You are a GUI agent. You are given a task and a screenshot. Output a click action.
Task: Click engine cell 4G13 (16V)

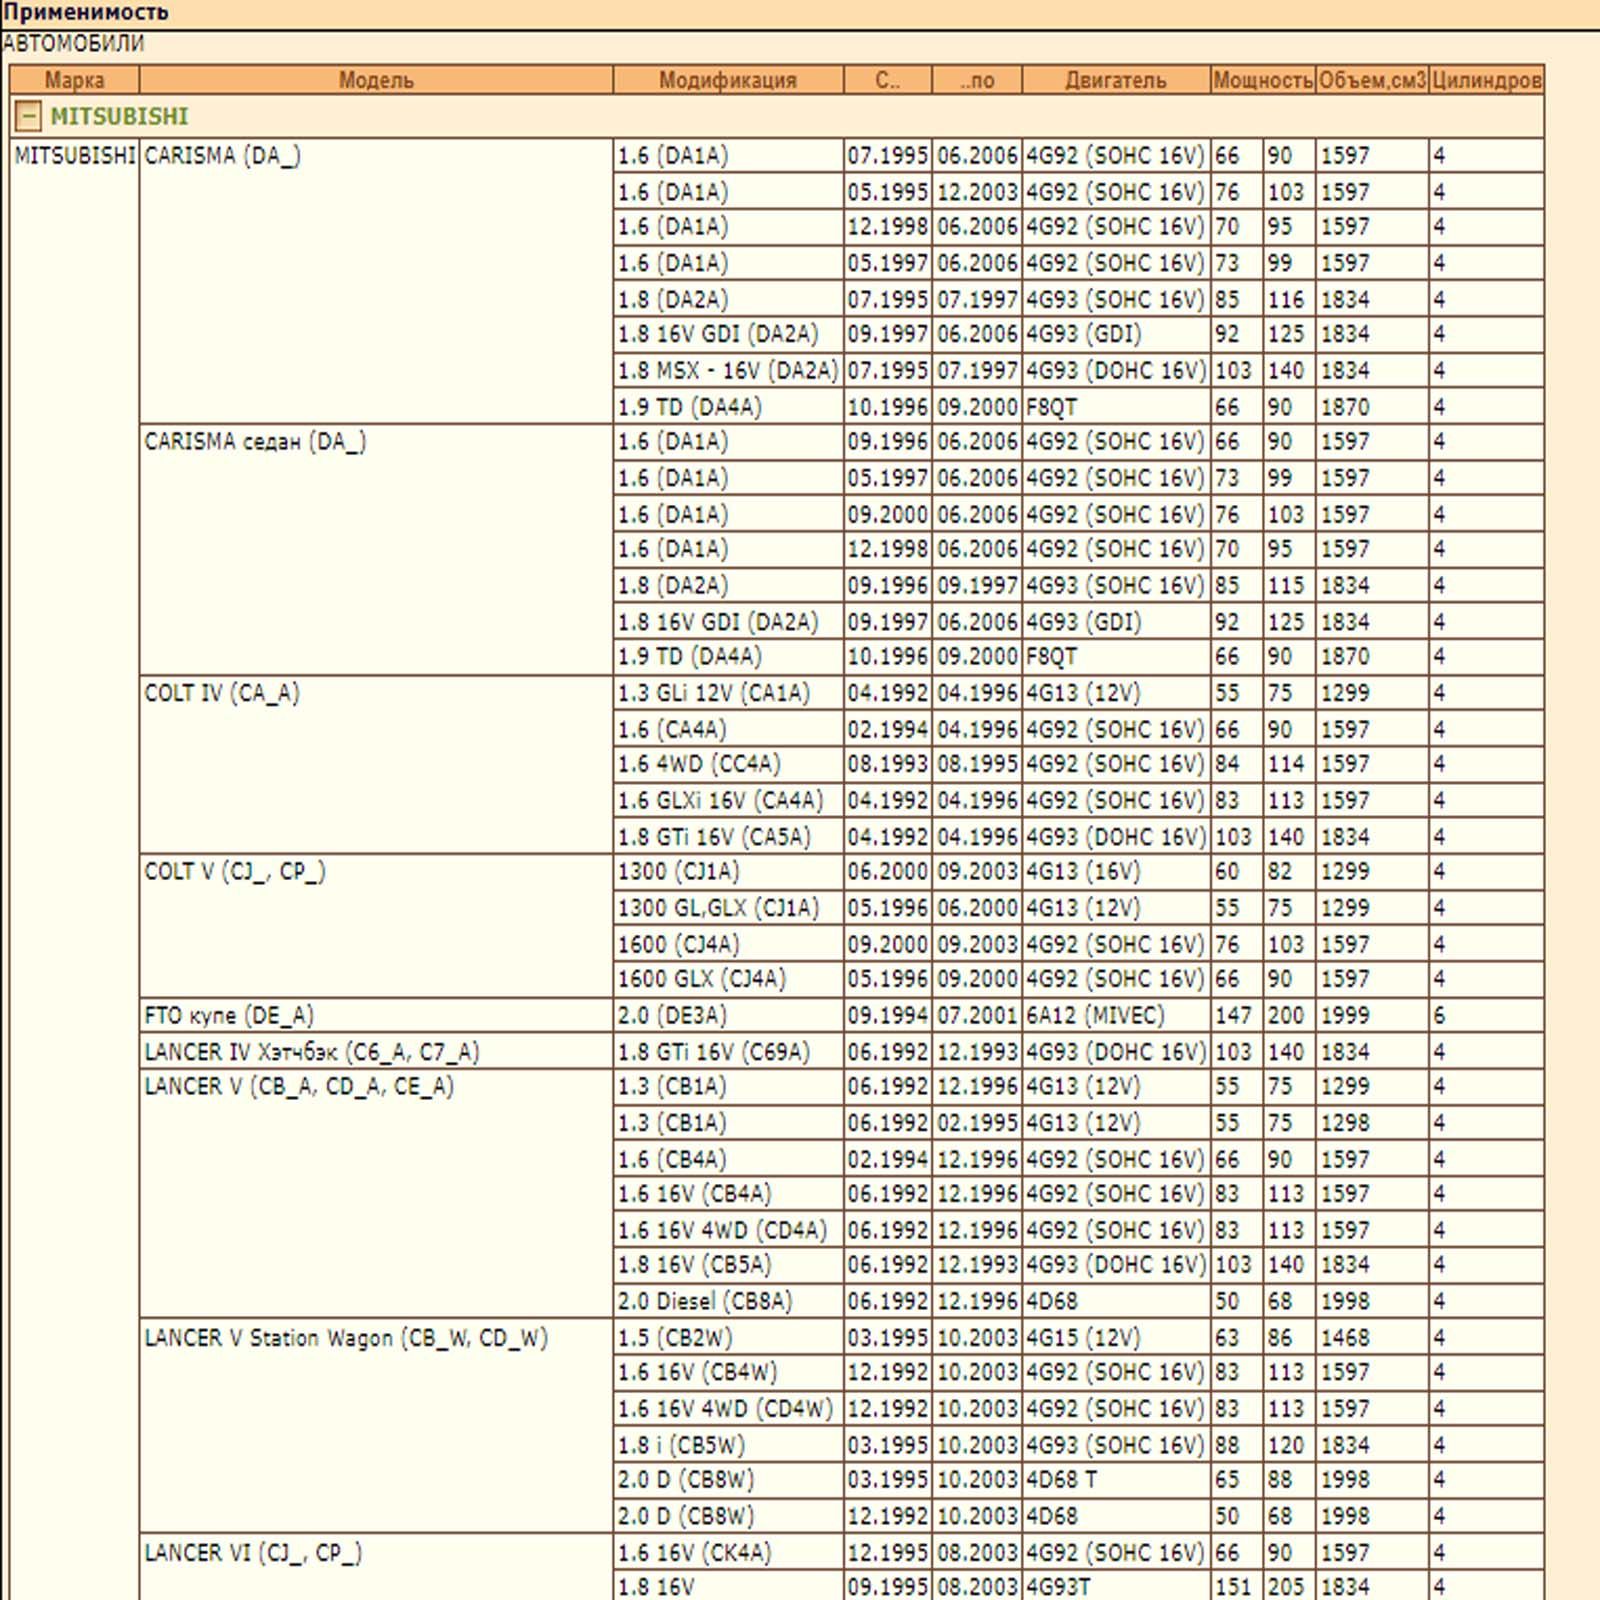coord(1116,872)
